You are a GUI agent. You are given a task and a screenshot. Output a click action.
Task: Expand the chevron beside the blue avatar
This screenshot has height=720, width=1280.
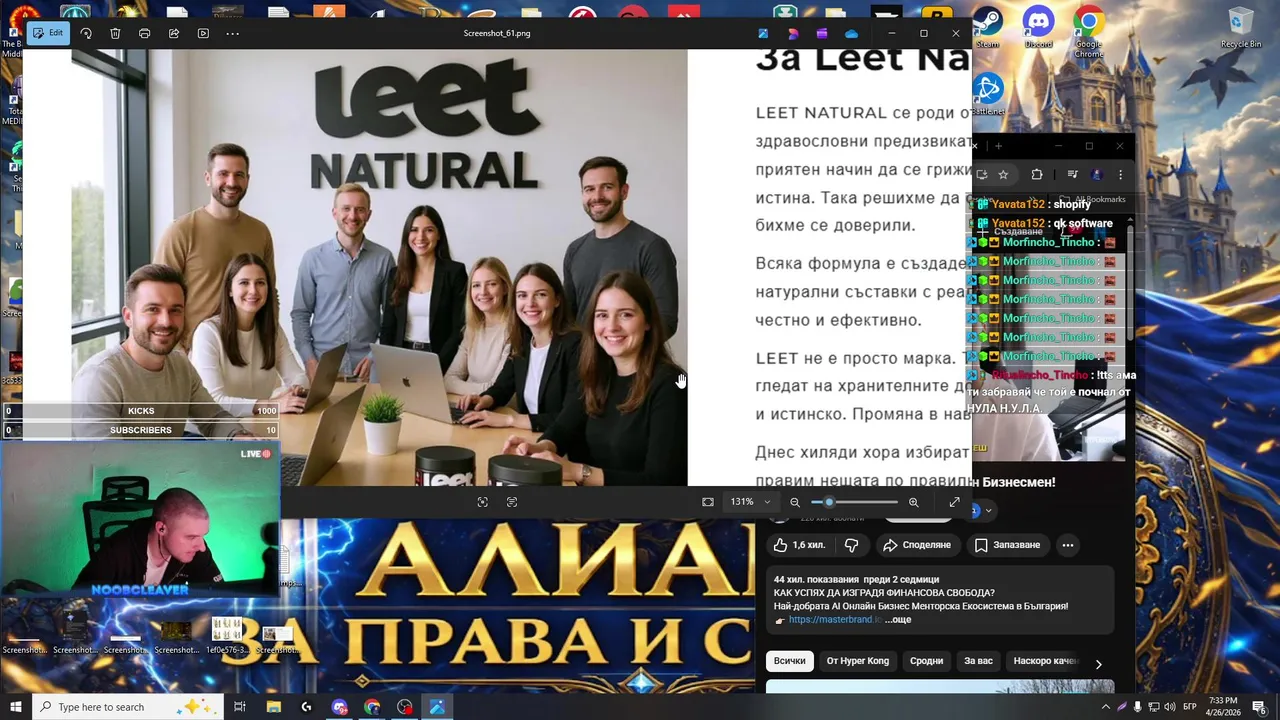tap(988, 511)
